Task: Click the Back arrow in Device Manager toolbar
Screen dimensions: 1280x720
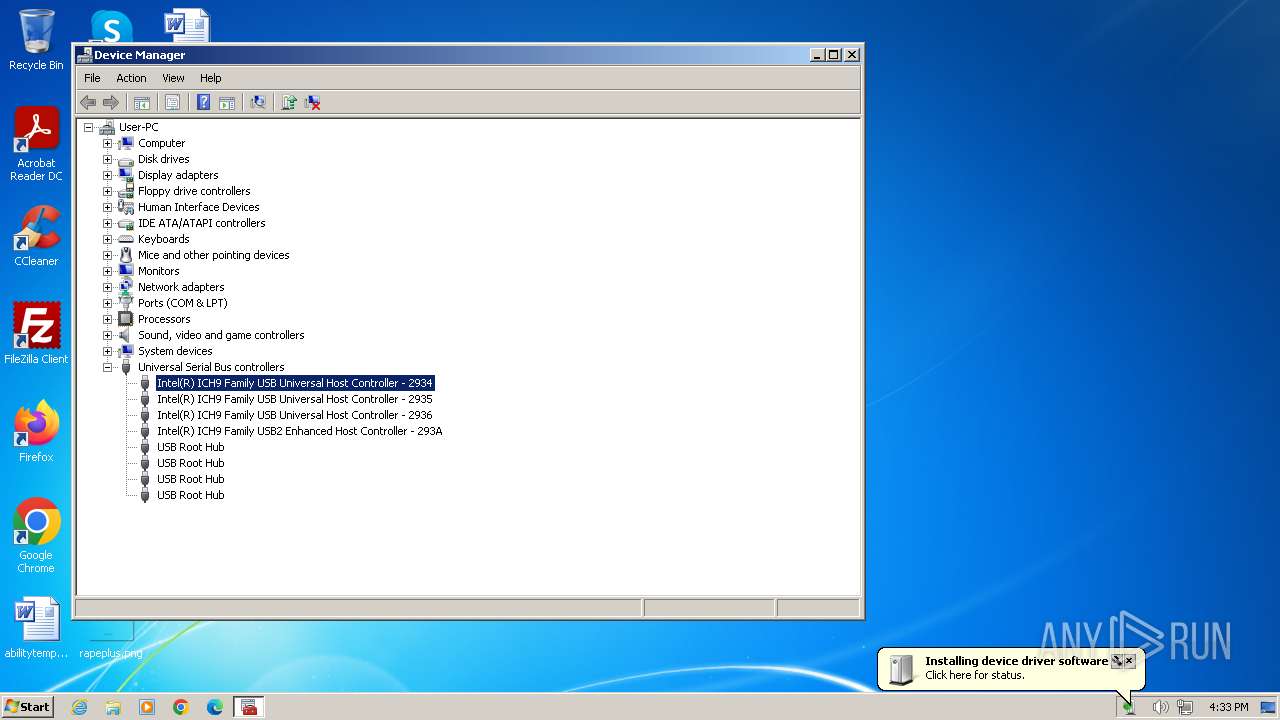Action: coord(88,102)
